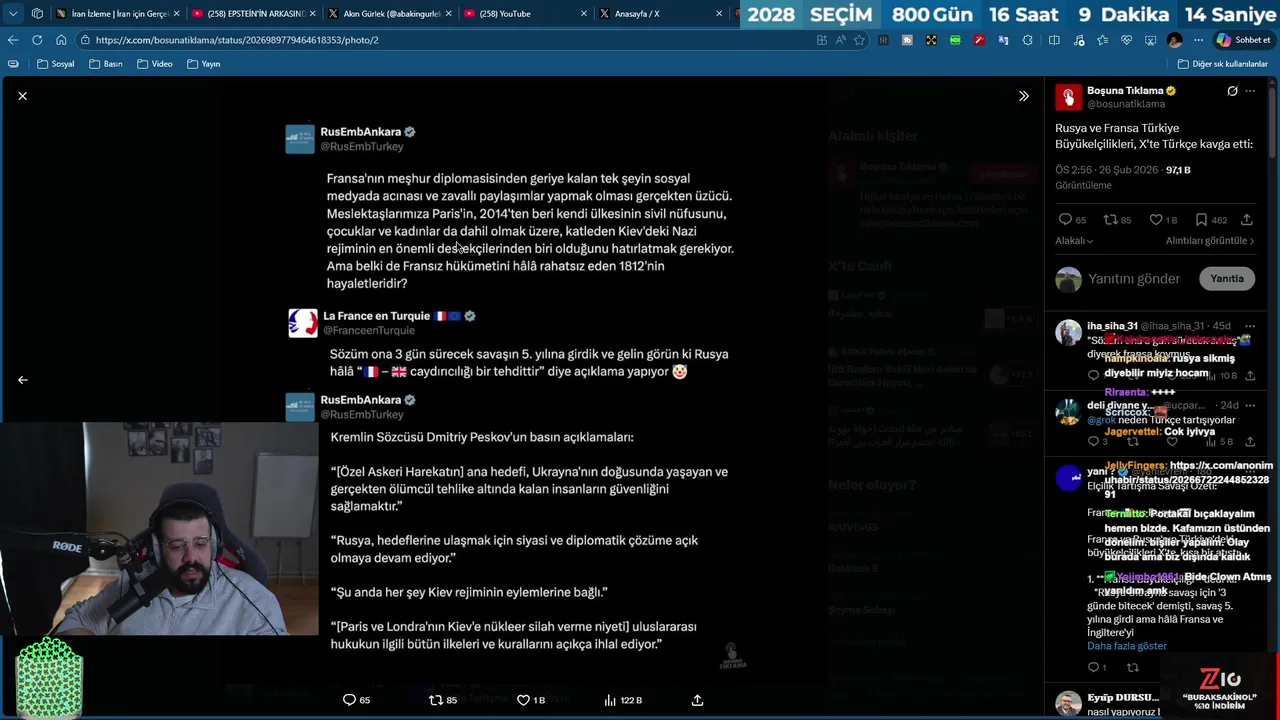This screenshot has width=1280, height=720.
Task: Open the Boşuna Tıklama avatar
Action: (x=1068, y=97)
